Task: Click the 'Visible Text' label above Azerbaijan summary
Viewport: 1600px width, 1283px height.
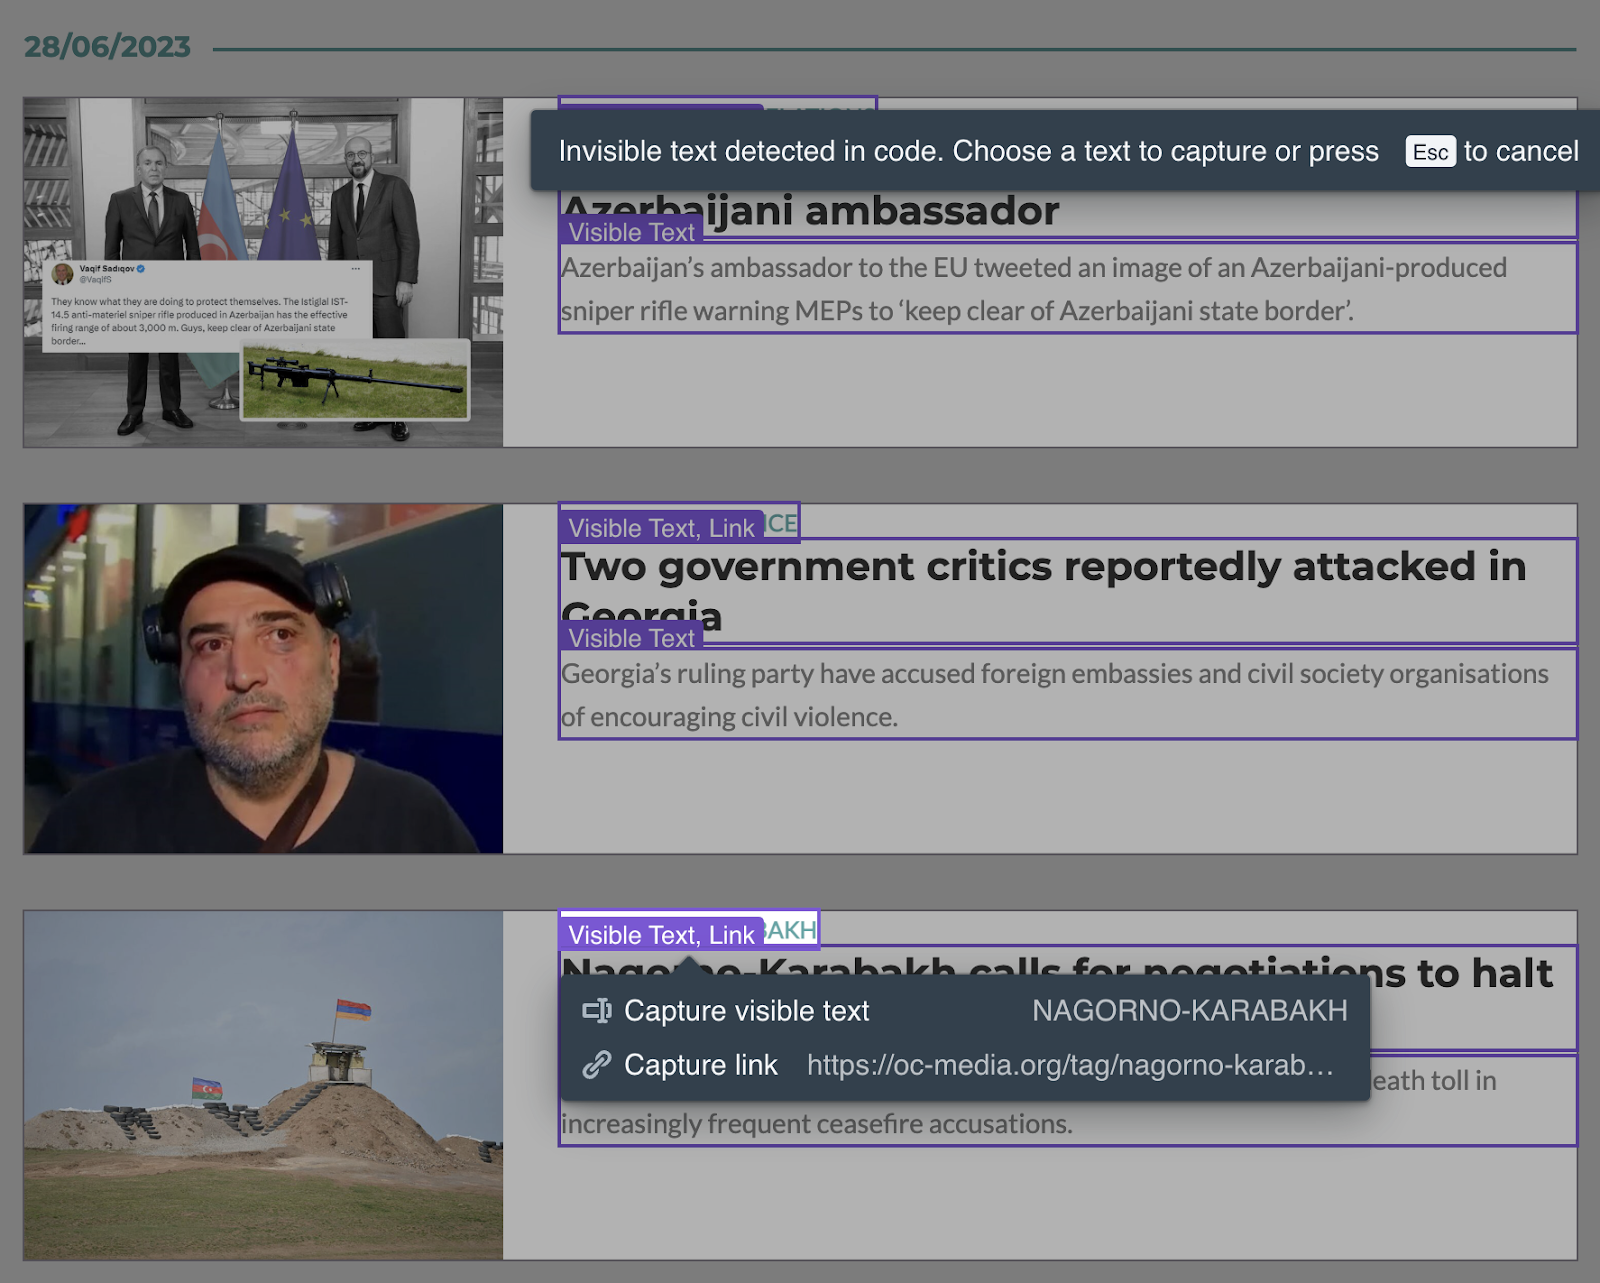Action: [631, 231]
